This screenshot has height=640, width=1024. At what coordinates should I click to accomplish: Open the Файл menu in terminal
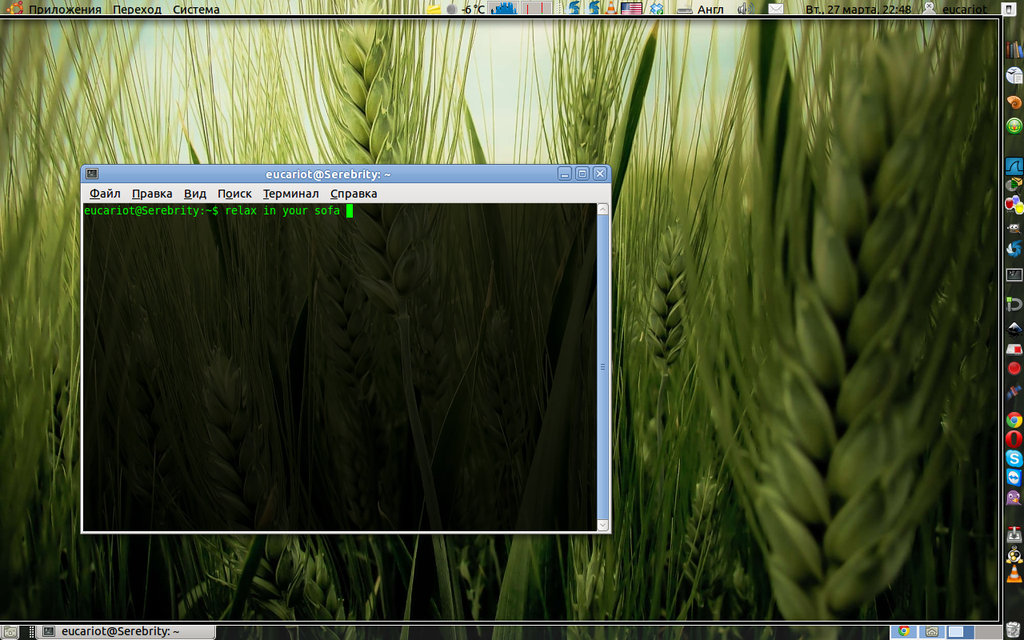tap(104, 193)
